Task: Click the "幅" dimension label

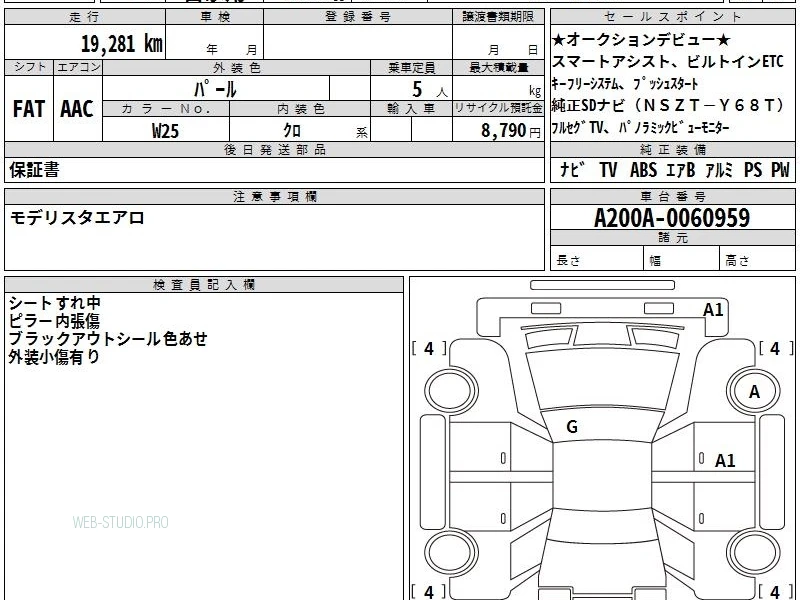Action: click(655, 261)
